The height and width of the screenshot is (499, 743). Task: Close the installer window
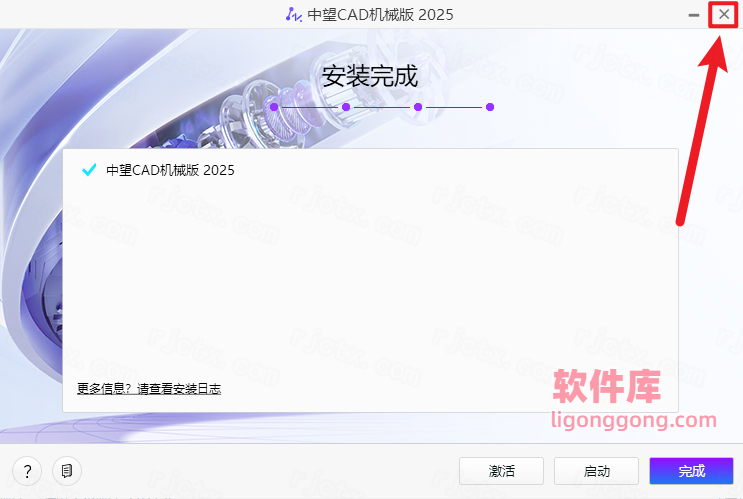[x=724, y=15]
